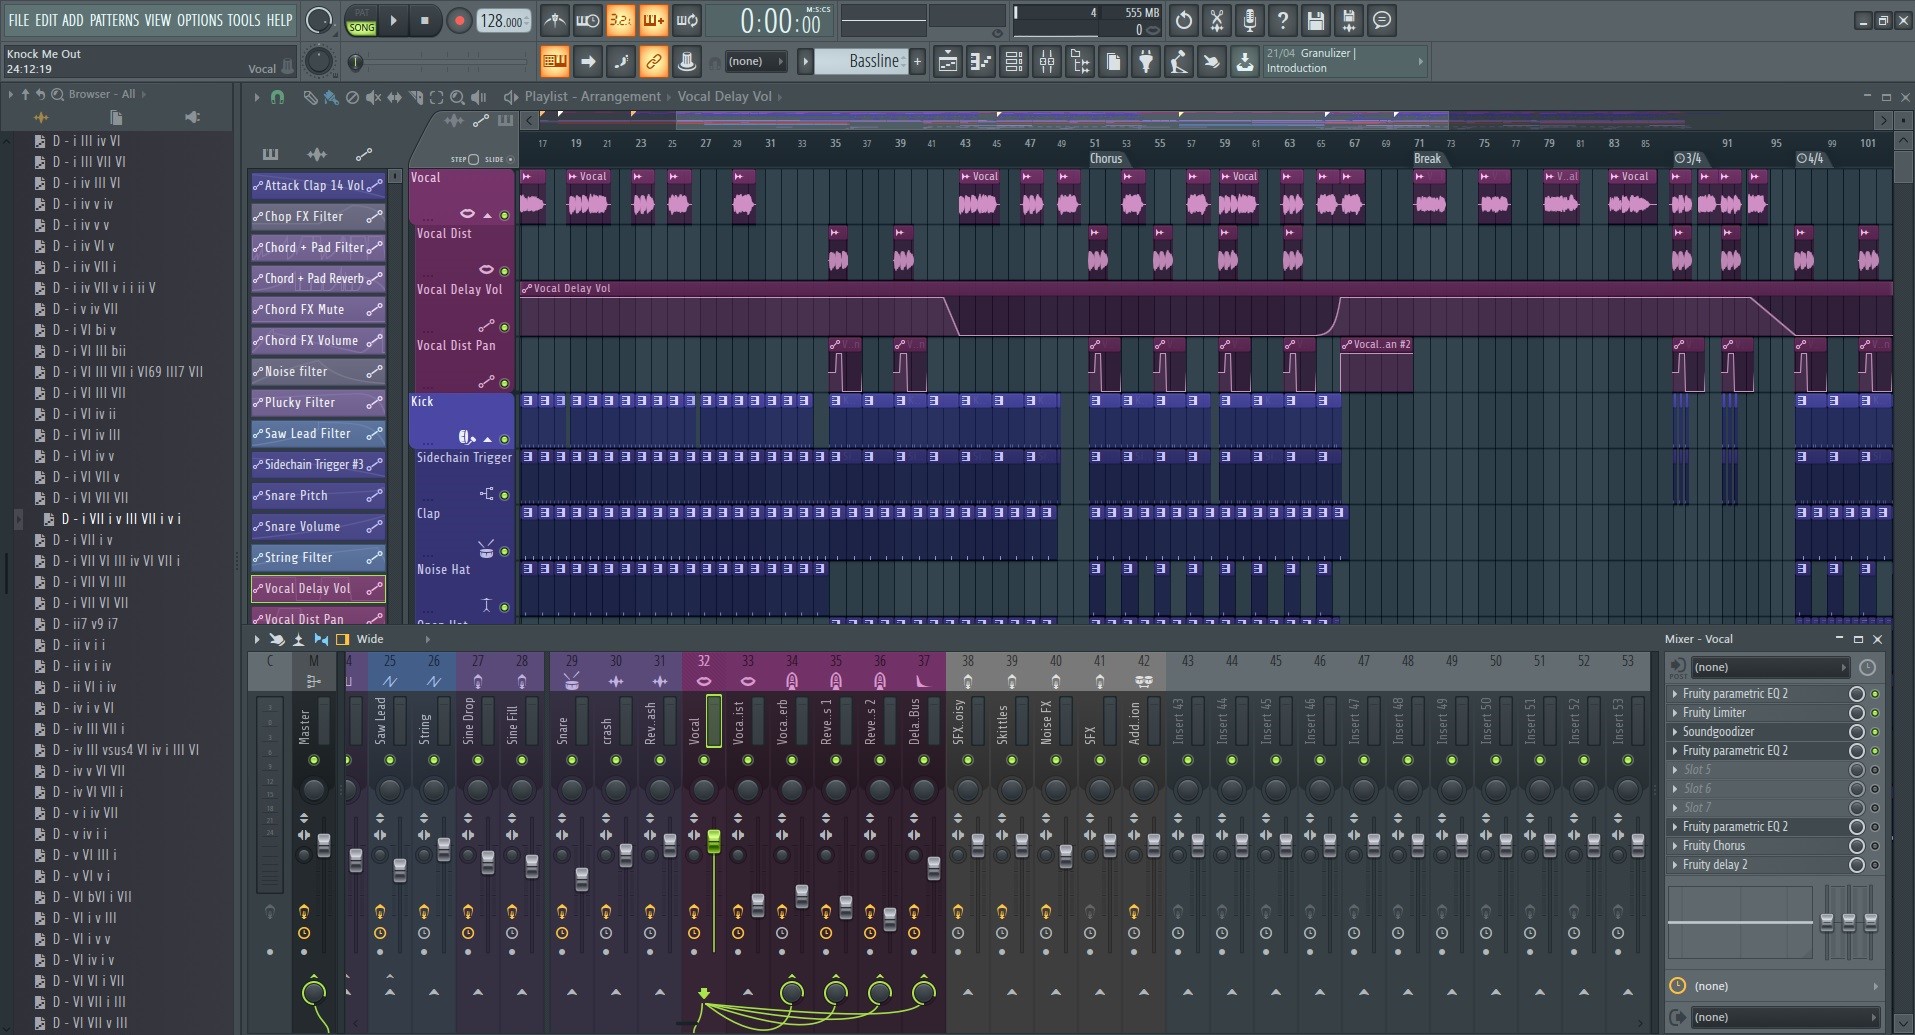Toggle the metronome in the top toolbar
The image size is (1915, 1035).
click(554, 20)
